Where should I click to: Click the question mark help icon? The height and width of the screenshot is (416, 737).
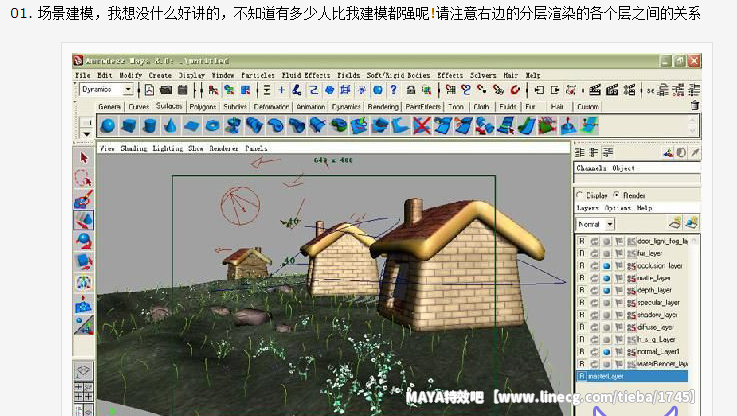point(393,89)
